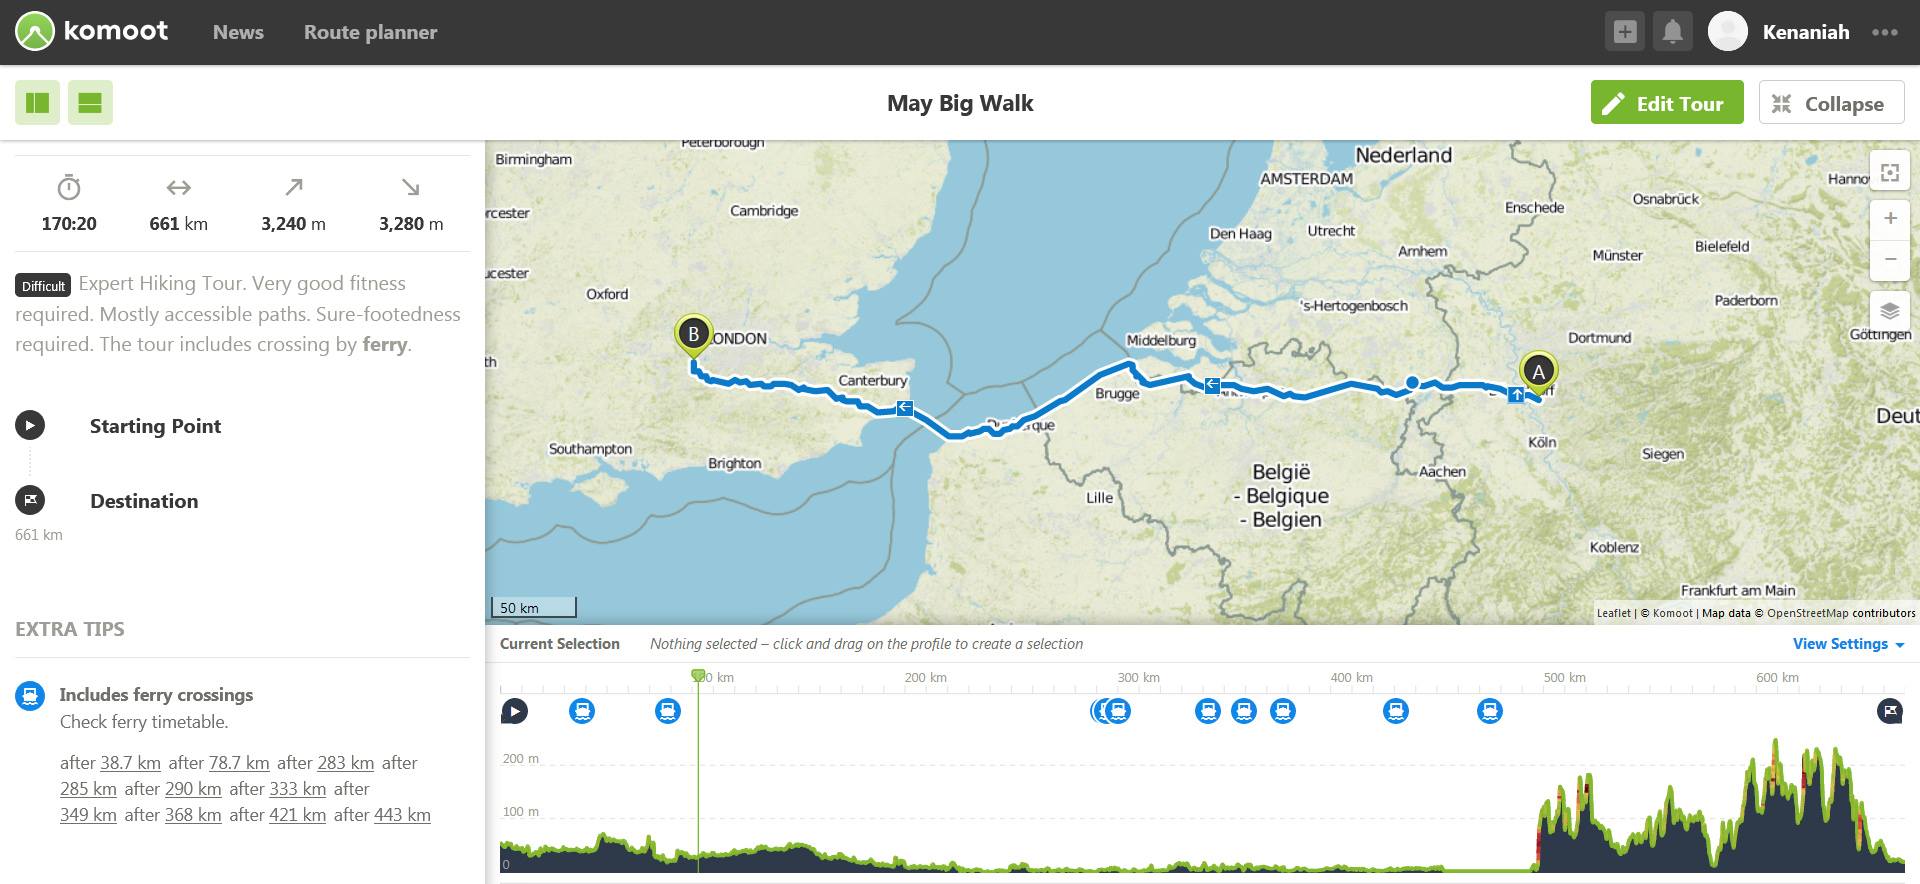Open Kenaniah profile menu
Viewport: 1920px width, 884px height.
tap(1805, 32)
